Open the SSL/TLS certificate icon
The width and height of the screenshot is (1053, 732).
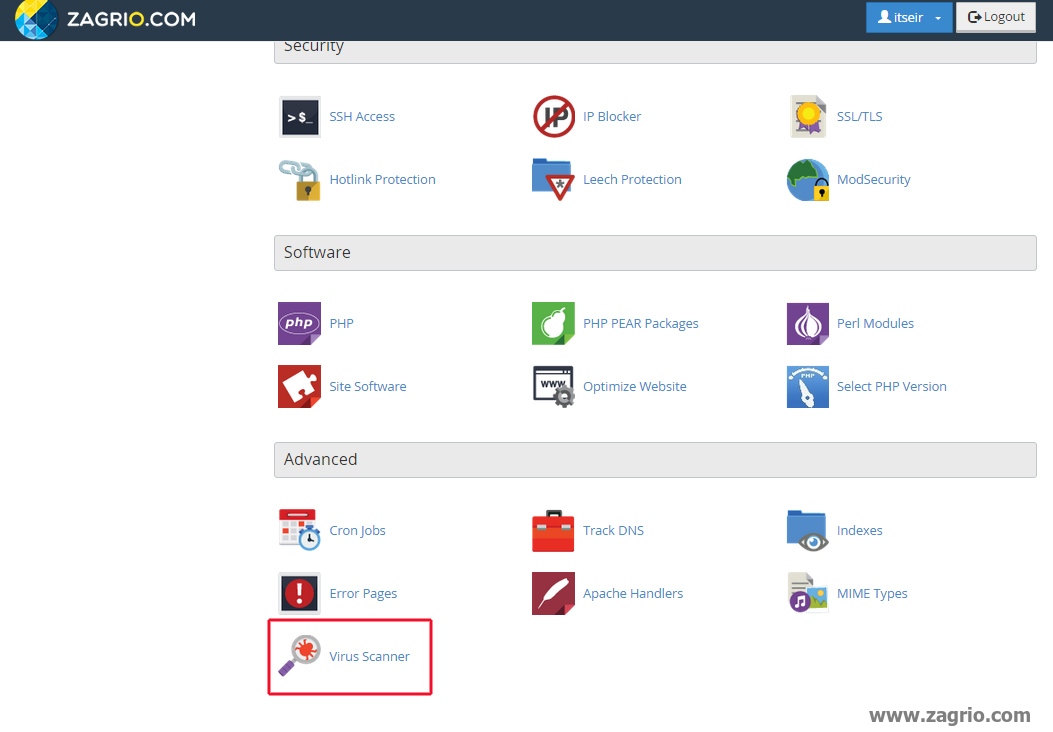point(807,117)
